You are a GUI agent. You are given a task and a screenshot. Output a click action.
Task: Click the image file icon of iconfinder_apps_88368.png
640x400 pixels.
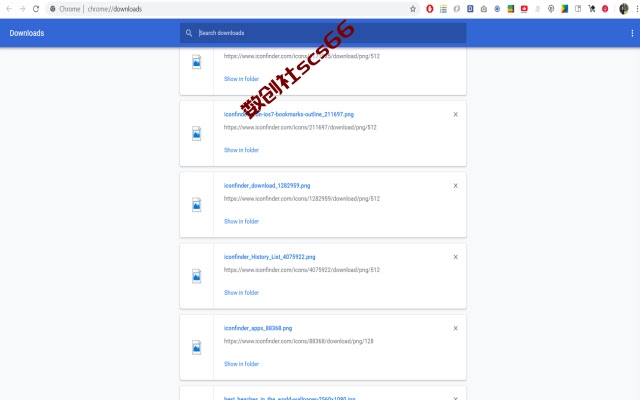196,347
